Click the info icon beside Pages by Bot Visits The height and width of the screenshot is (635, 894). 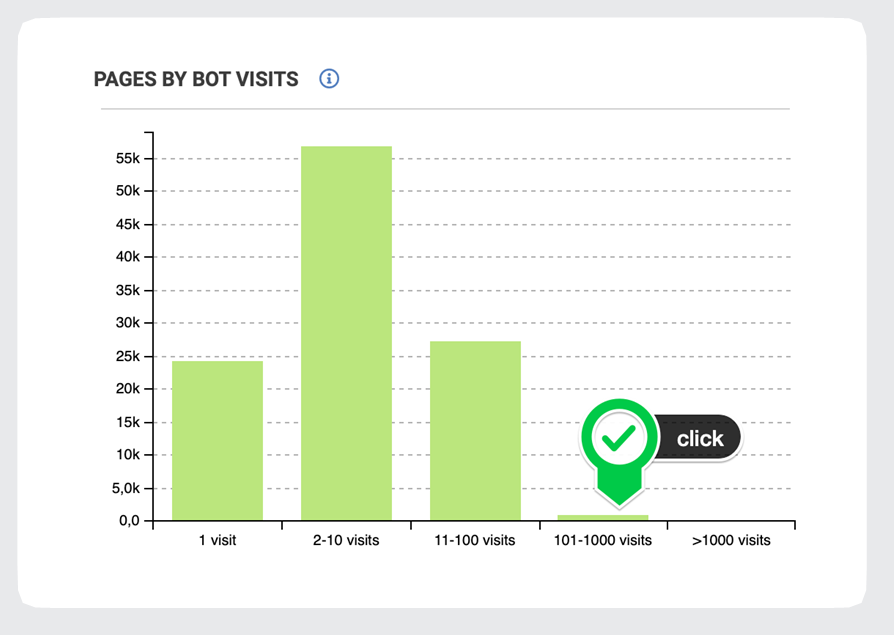pyautogui.click(x=329, y=79)
